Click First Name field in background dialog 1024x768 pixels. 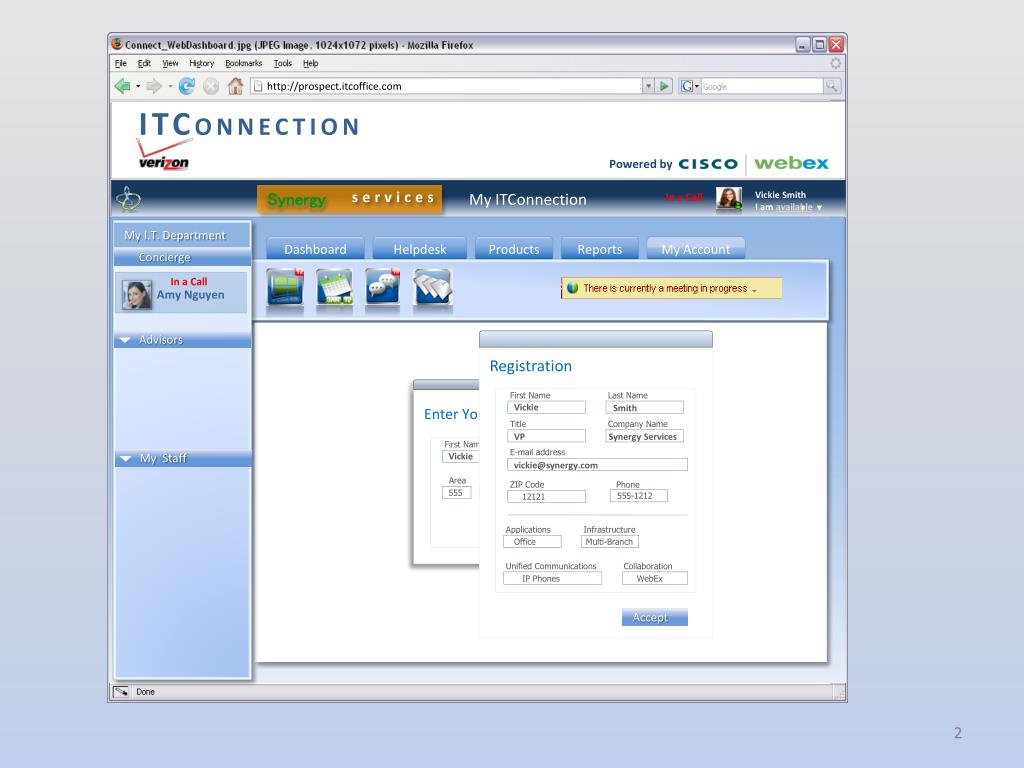(460, 456)
